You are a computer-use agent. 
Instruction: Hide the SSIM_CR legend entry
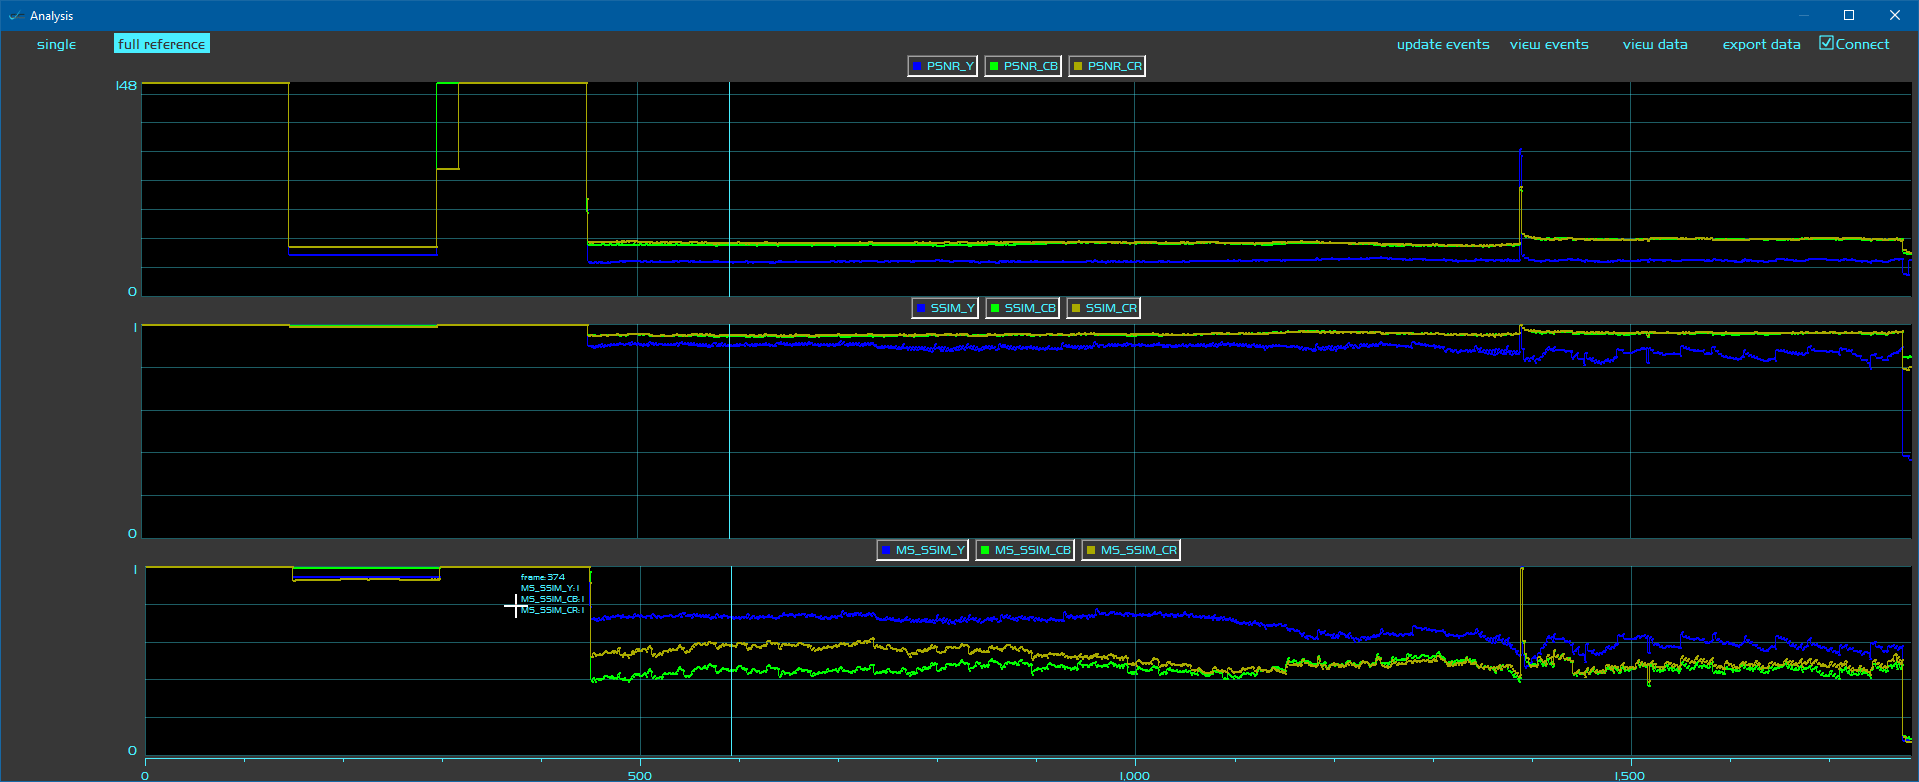click(1103, 308)
